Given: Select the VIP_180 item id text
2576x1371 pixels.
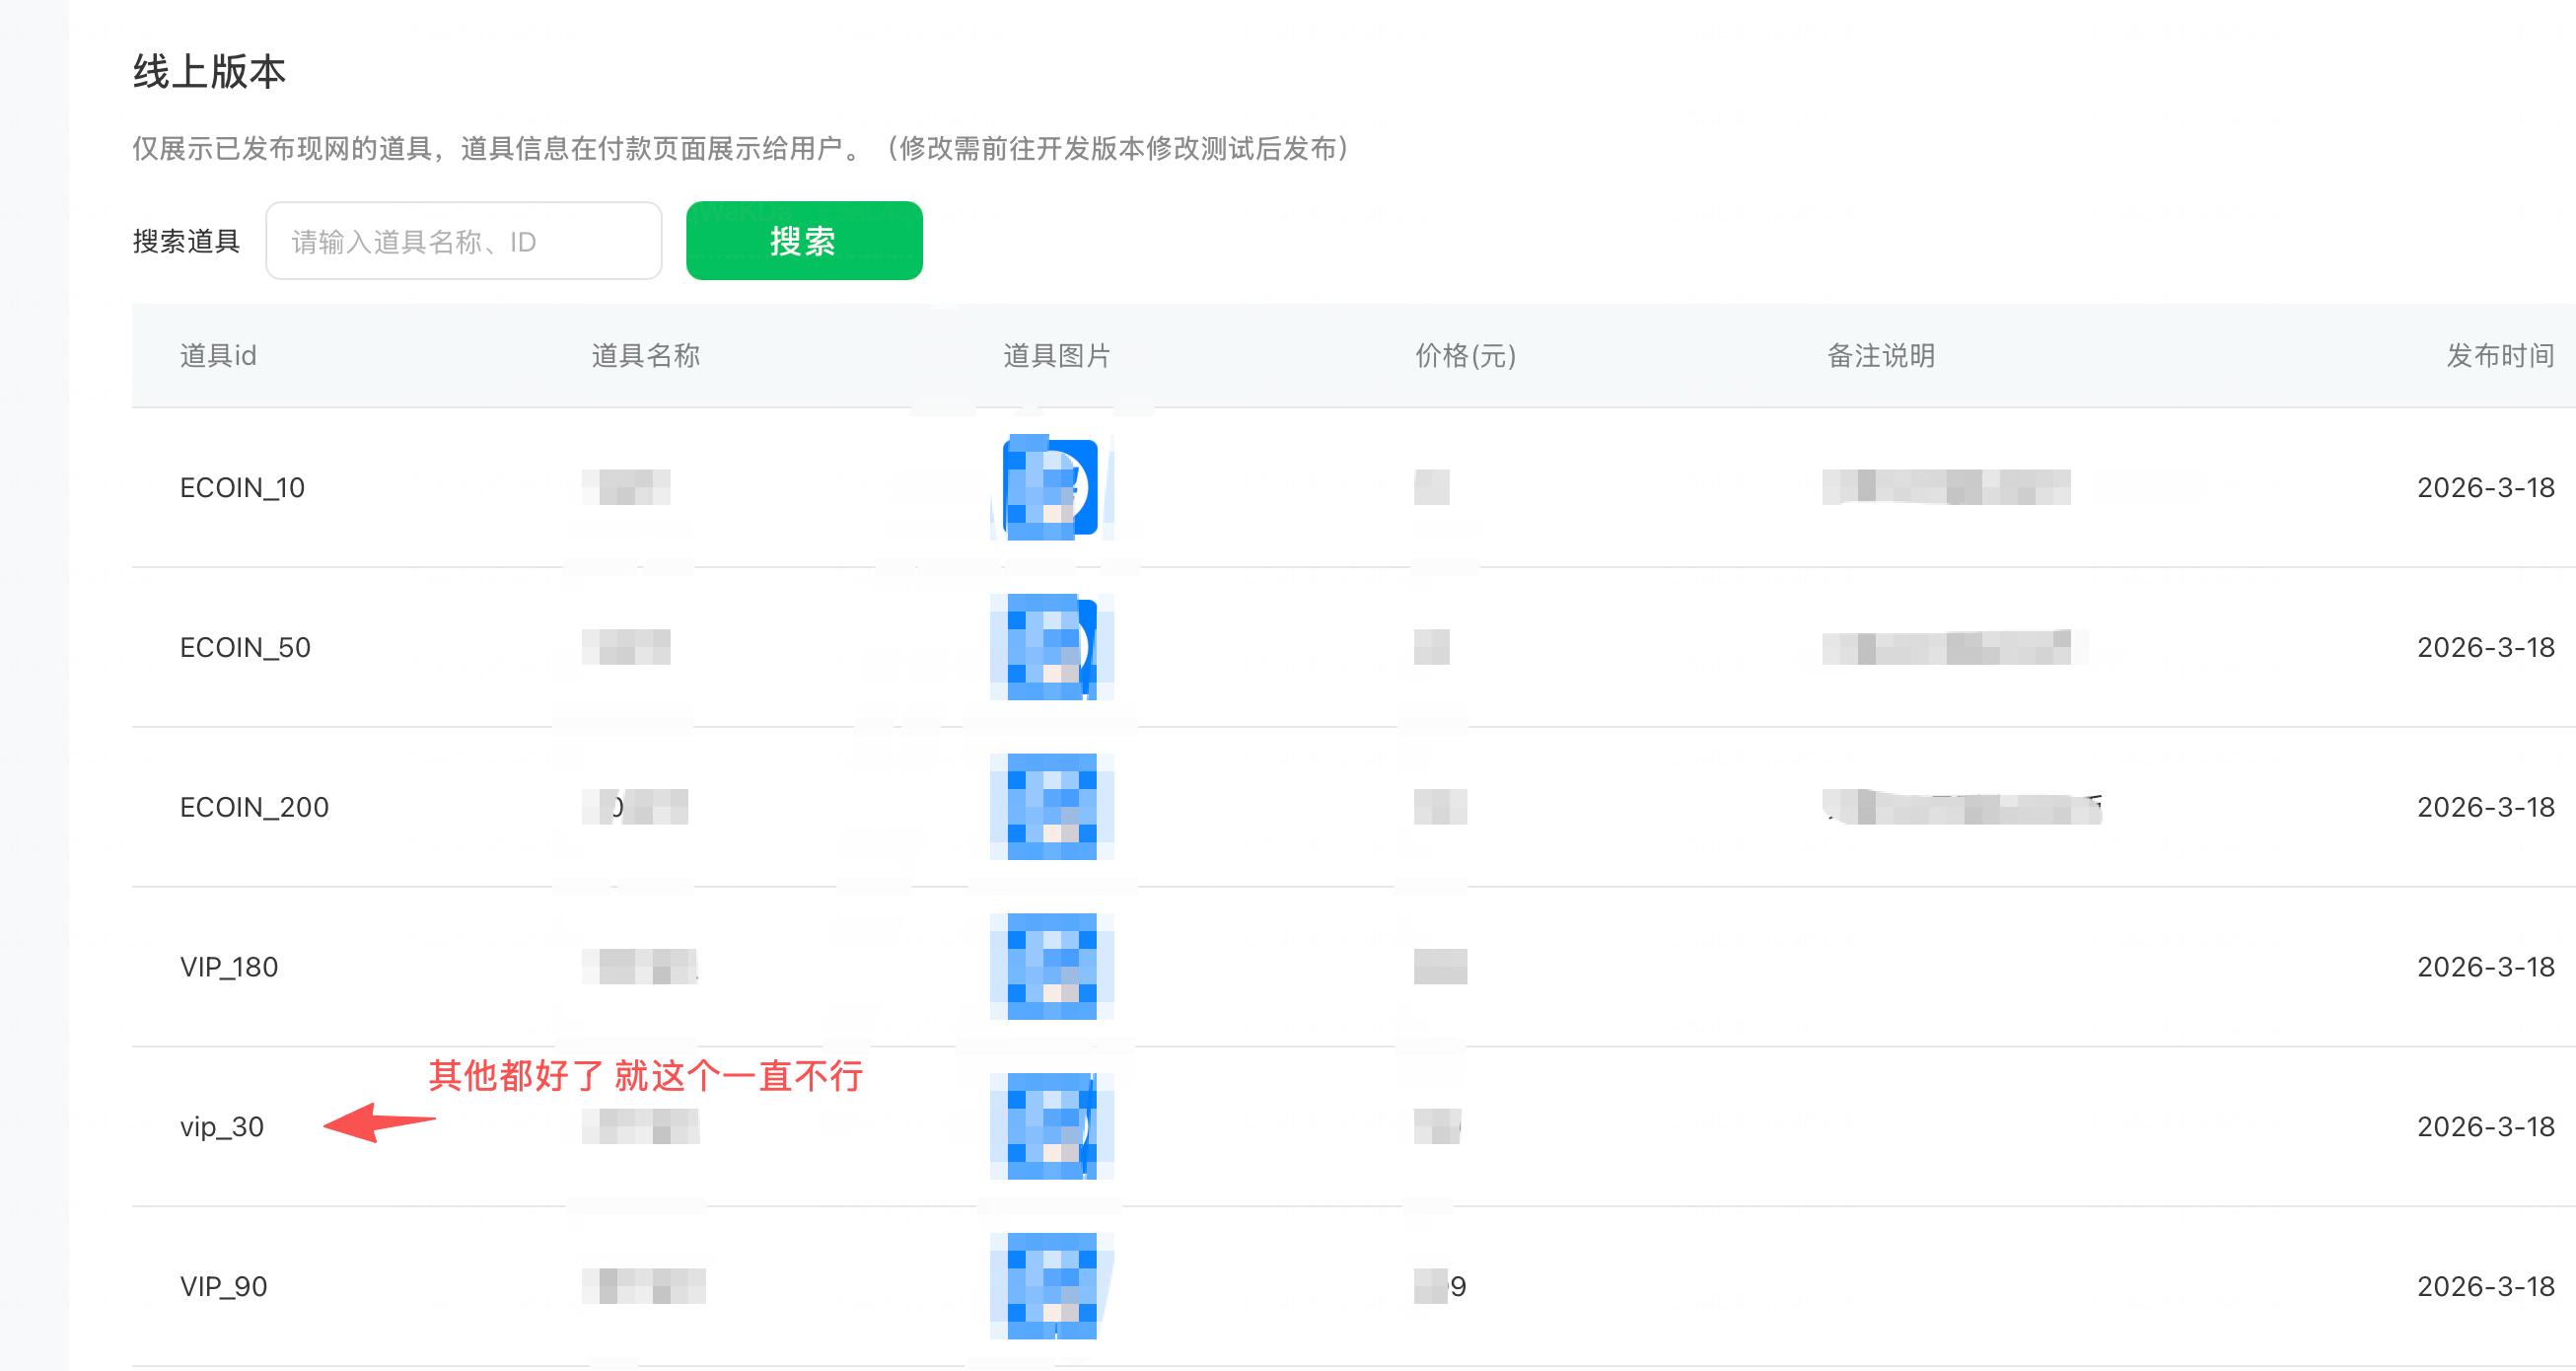Looking at the screenshot, I should [x=229, y=967].
